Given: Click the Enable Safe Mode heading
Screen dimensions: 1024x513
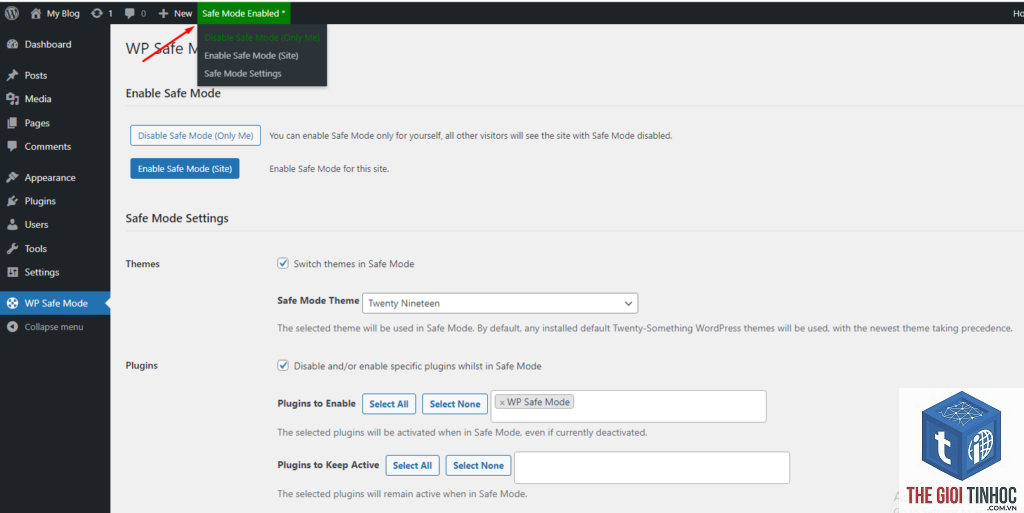Looking at the screenshot, I should click(x=173, y=93).
